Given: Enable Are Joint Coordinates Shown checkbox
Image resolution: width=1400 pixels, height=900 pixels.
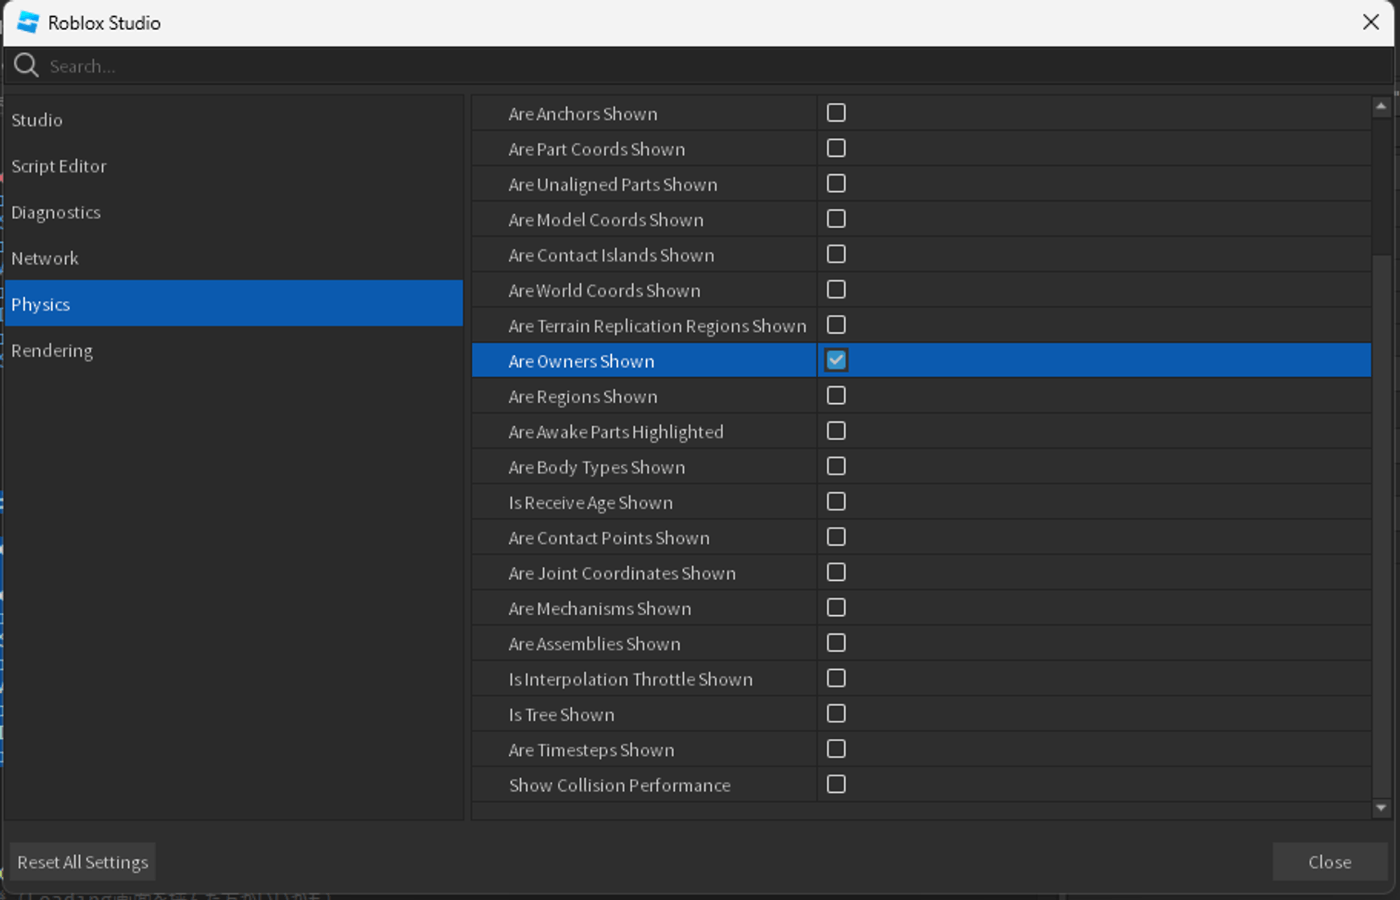Looking at the screenshot, I should 836,572.
